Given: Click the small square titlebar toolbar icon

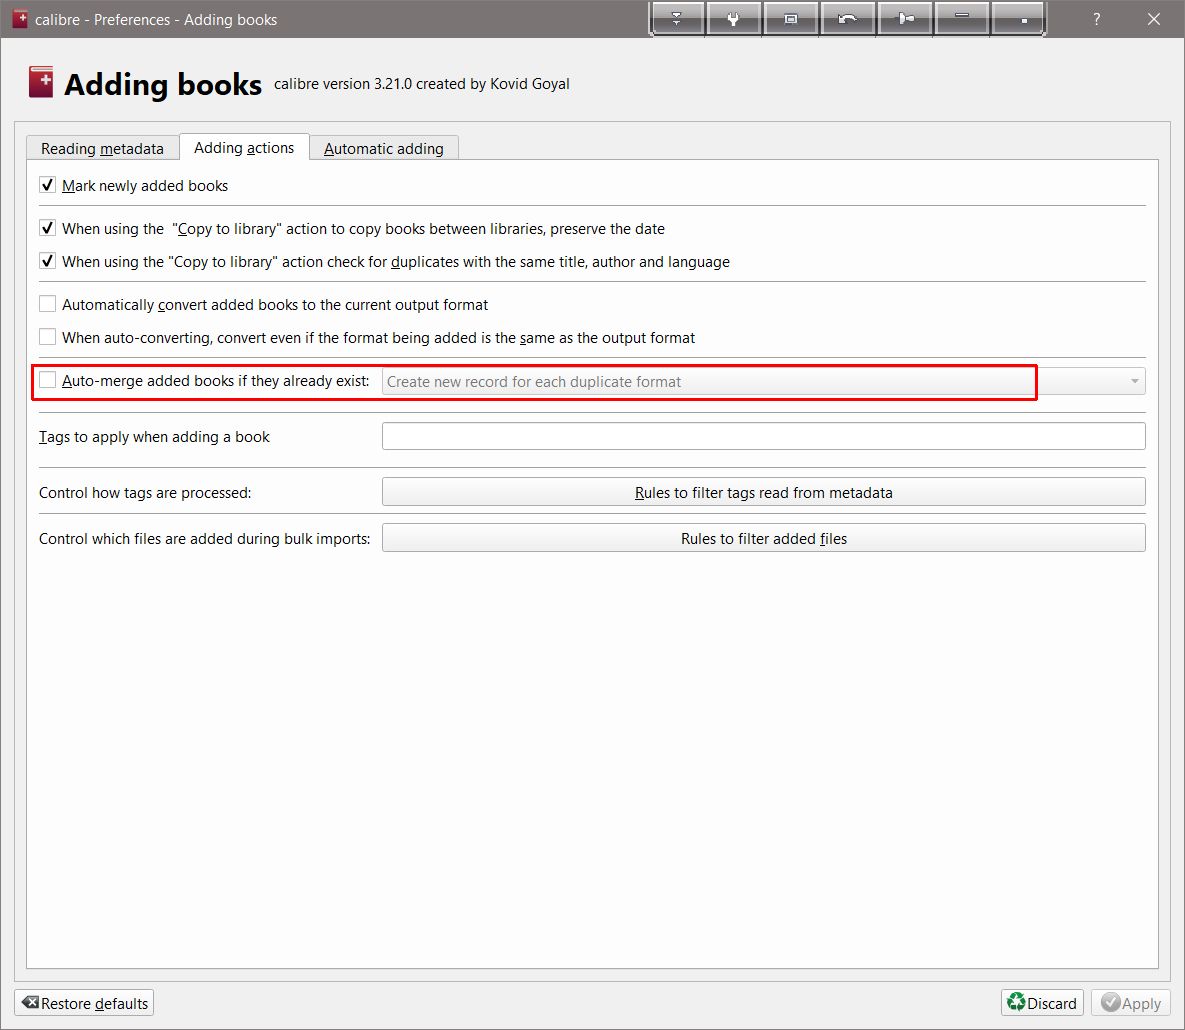Looking at the screenshot, I should (x=1018, y=19).
